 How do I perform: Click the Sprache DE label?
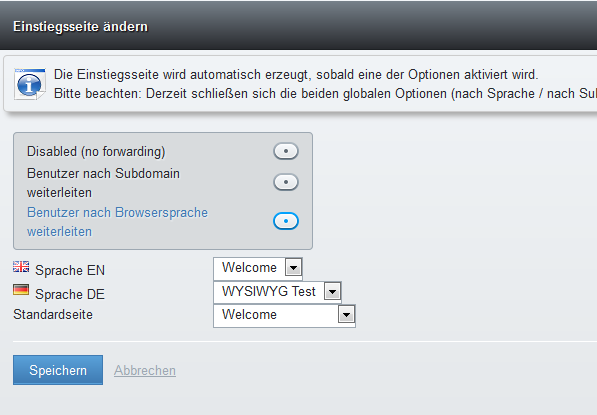[x=70, y=294]
